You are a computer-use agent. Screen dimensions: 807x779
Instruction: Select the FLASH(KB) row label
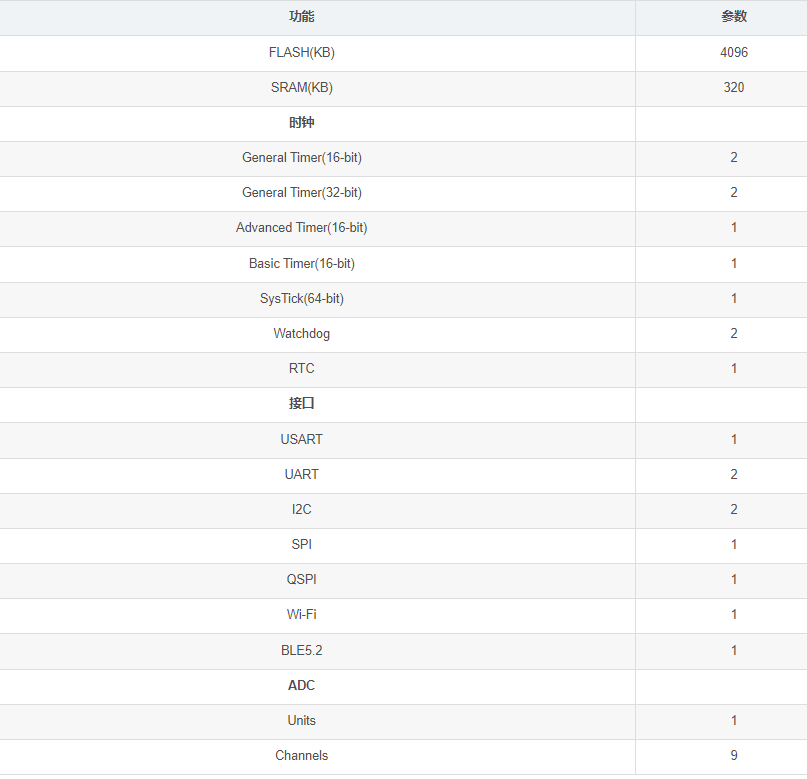[302, 52]
